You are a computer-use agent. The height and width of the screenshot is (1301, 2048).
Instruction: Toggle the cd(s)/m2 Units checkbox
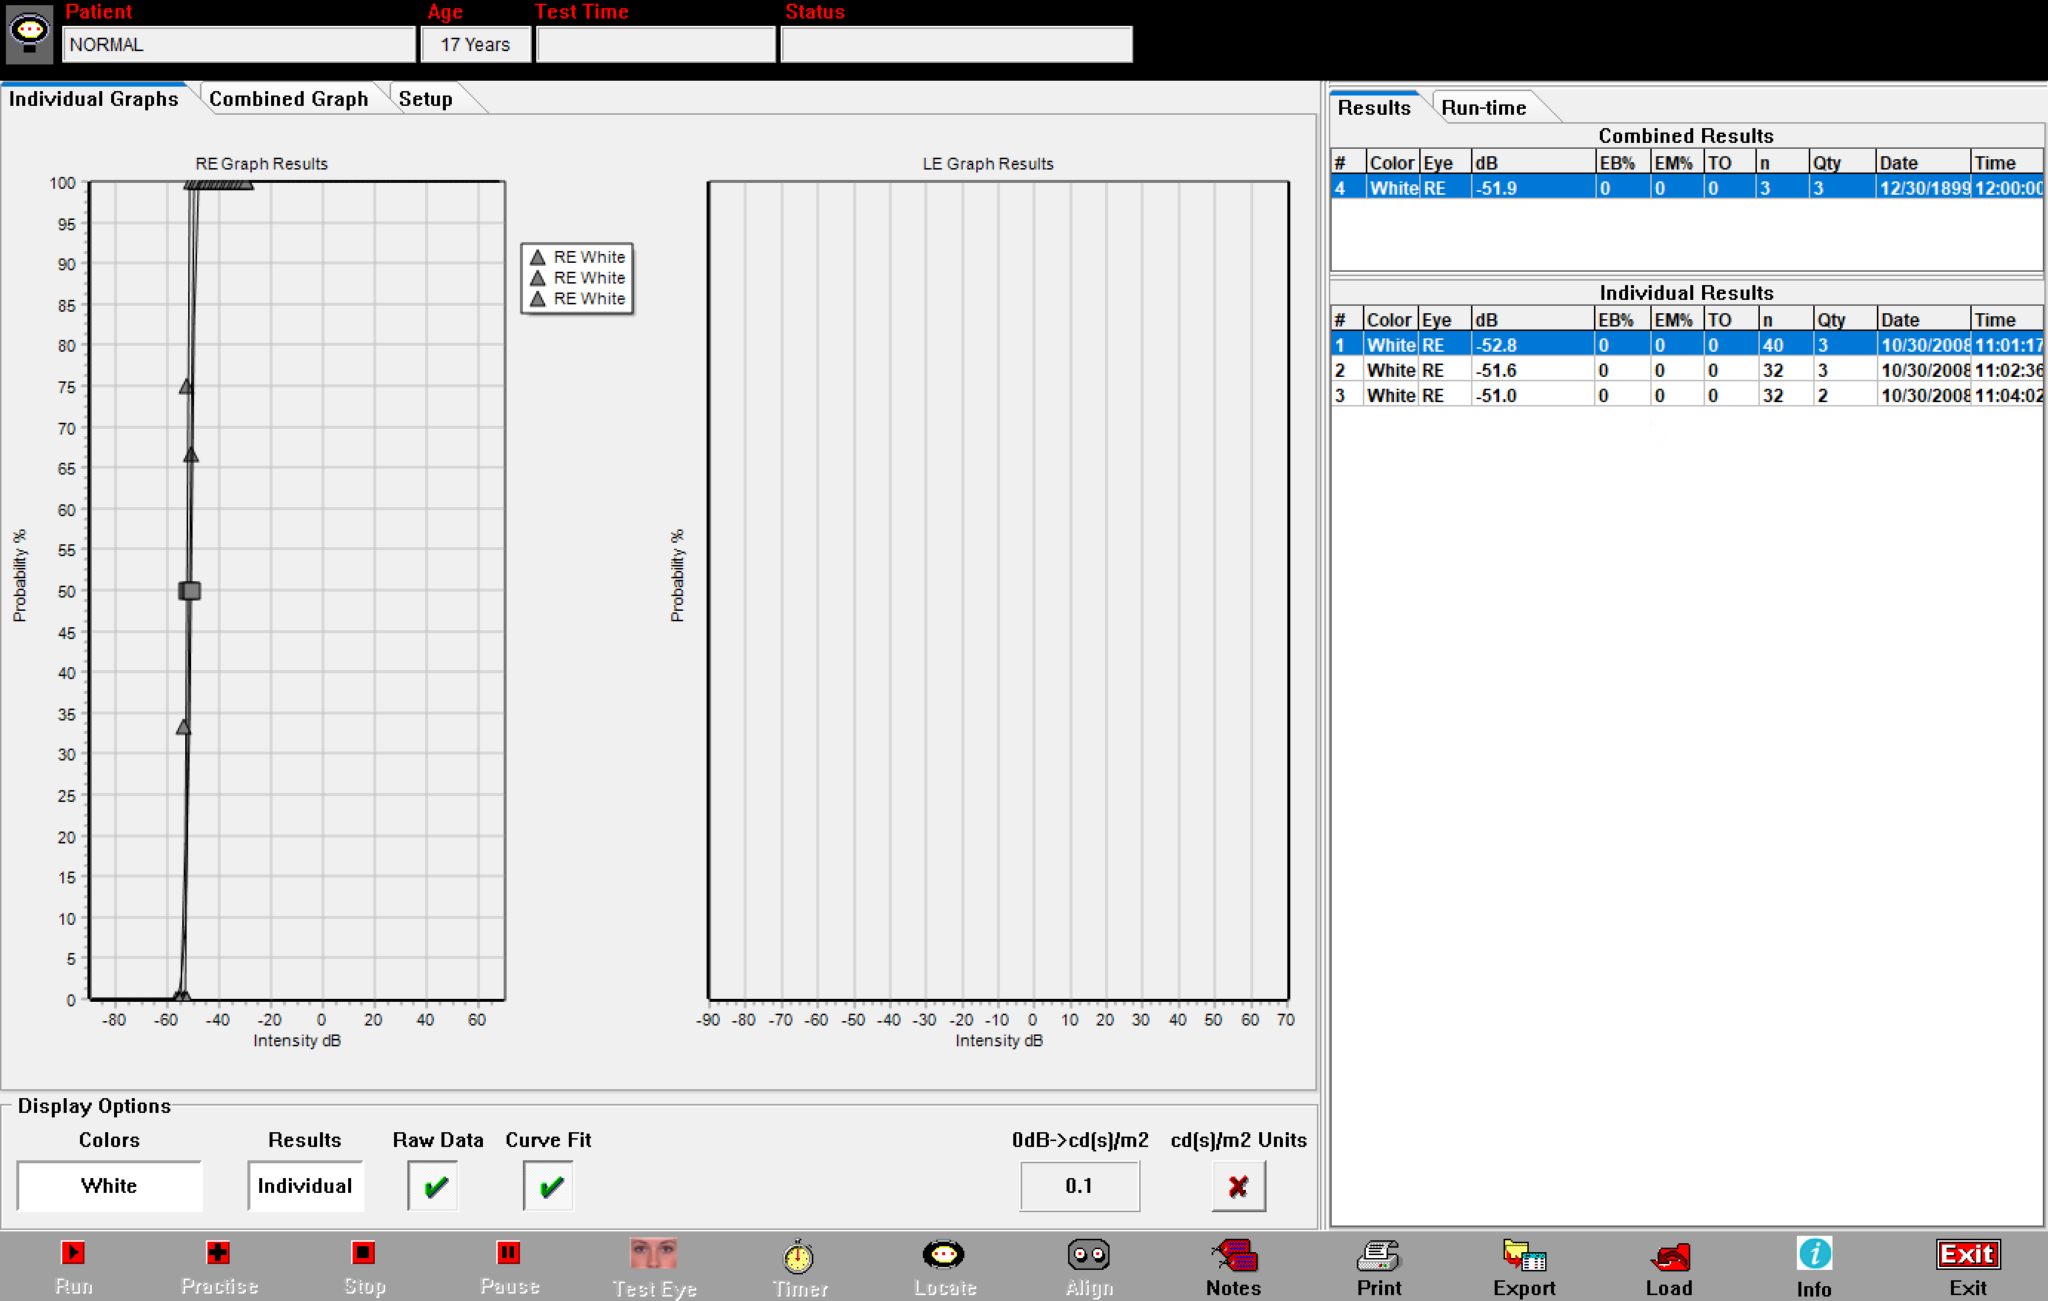[x=1238, y=1187]
